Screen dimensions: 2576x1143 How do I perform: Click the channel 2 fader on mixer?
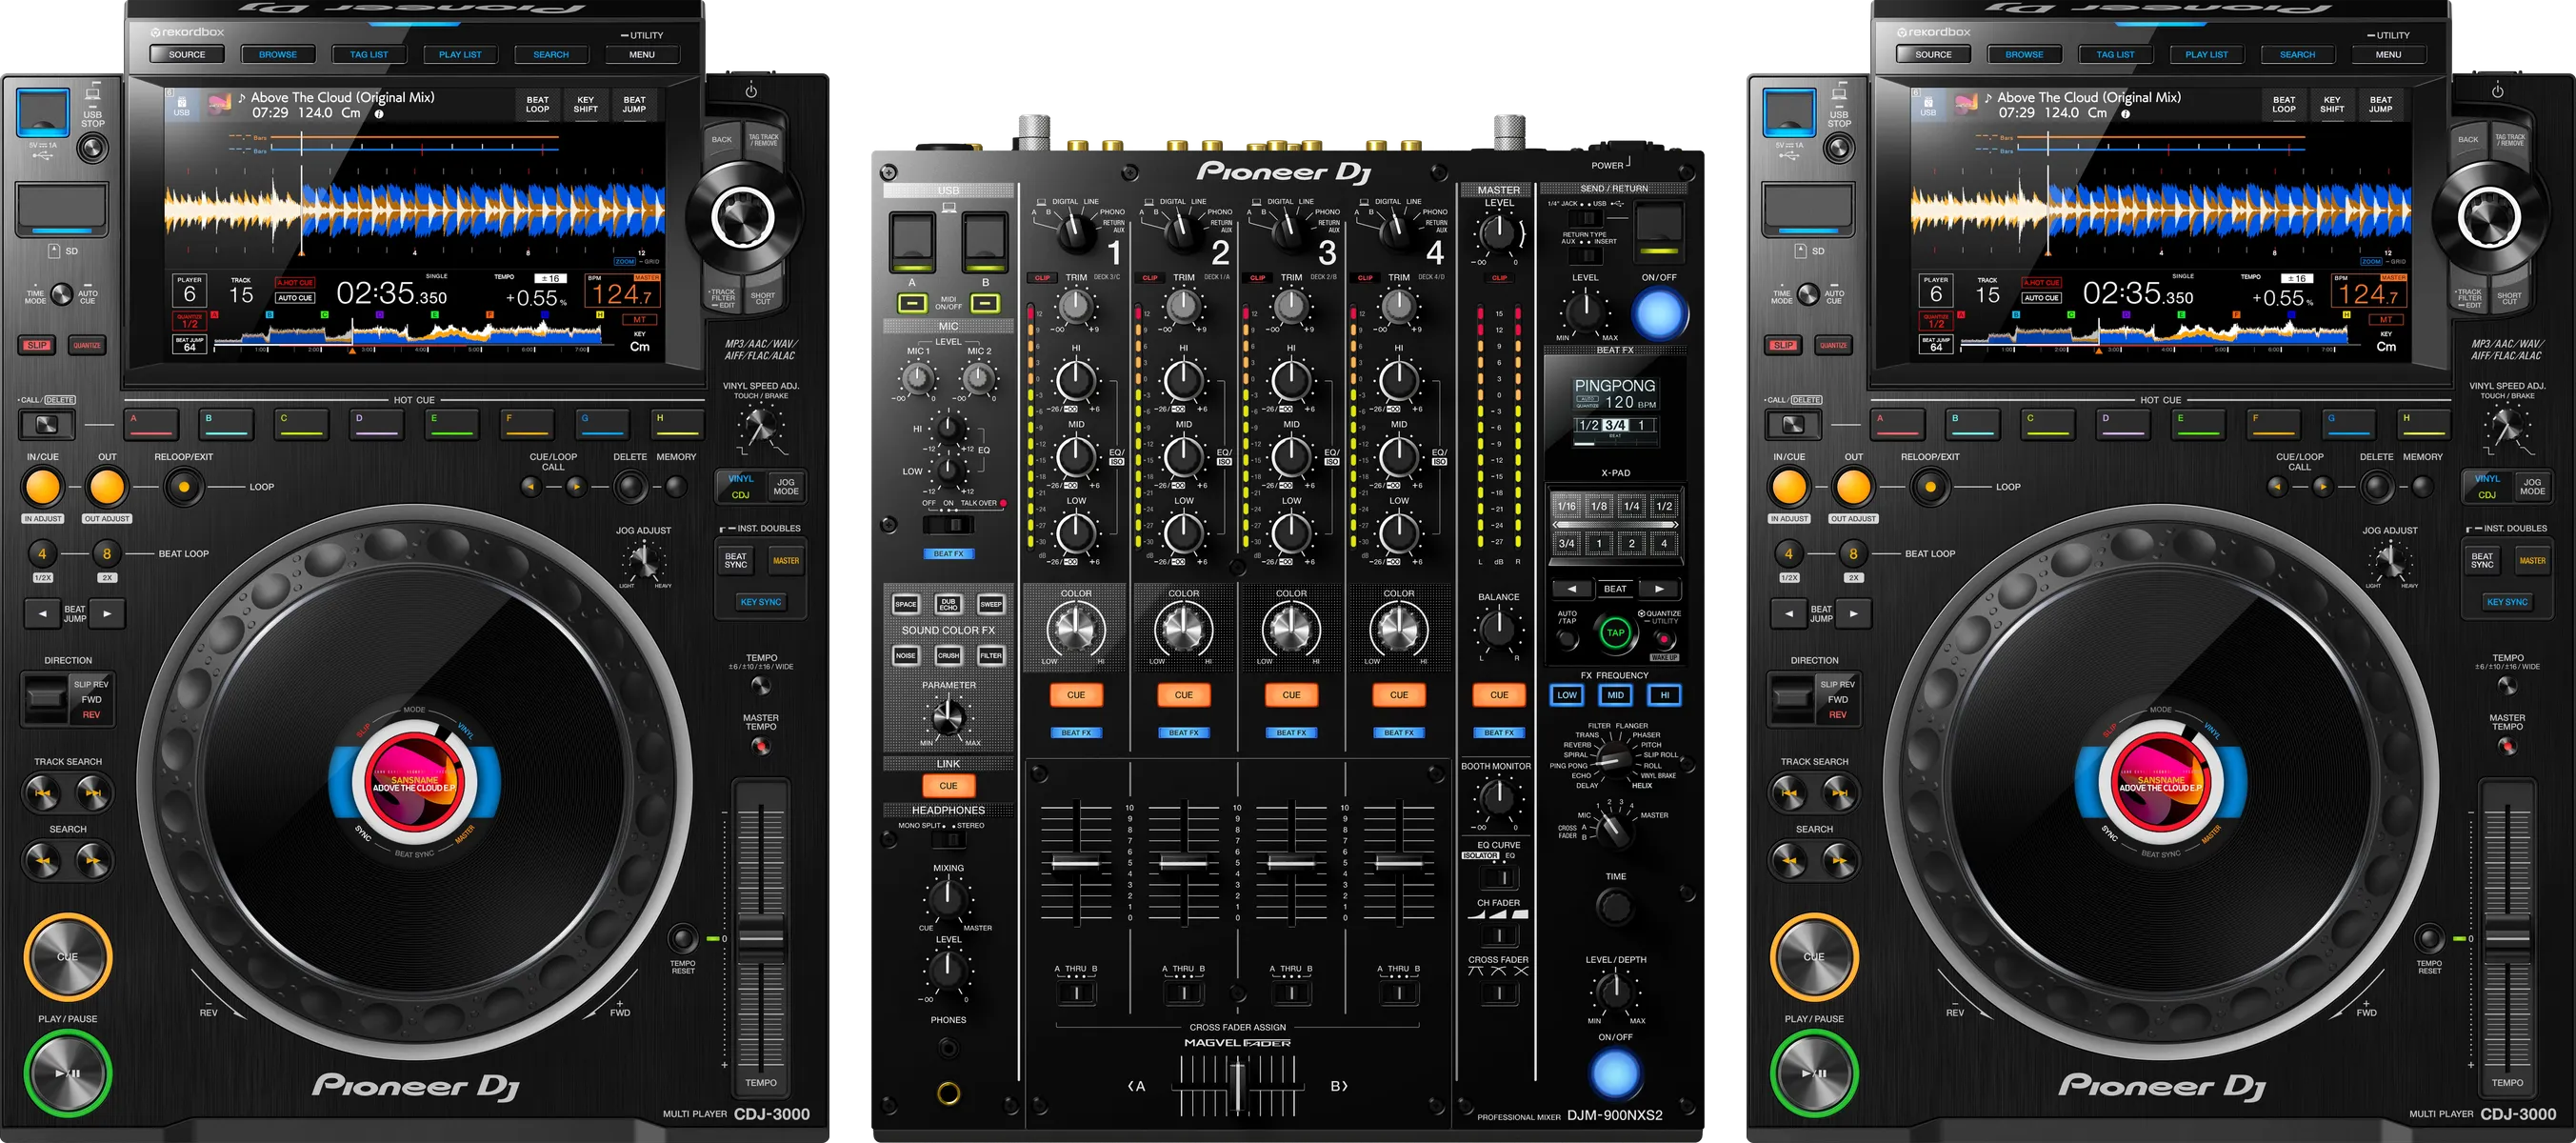click(1183, 862)
